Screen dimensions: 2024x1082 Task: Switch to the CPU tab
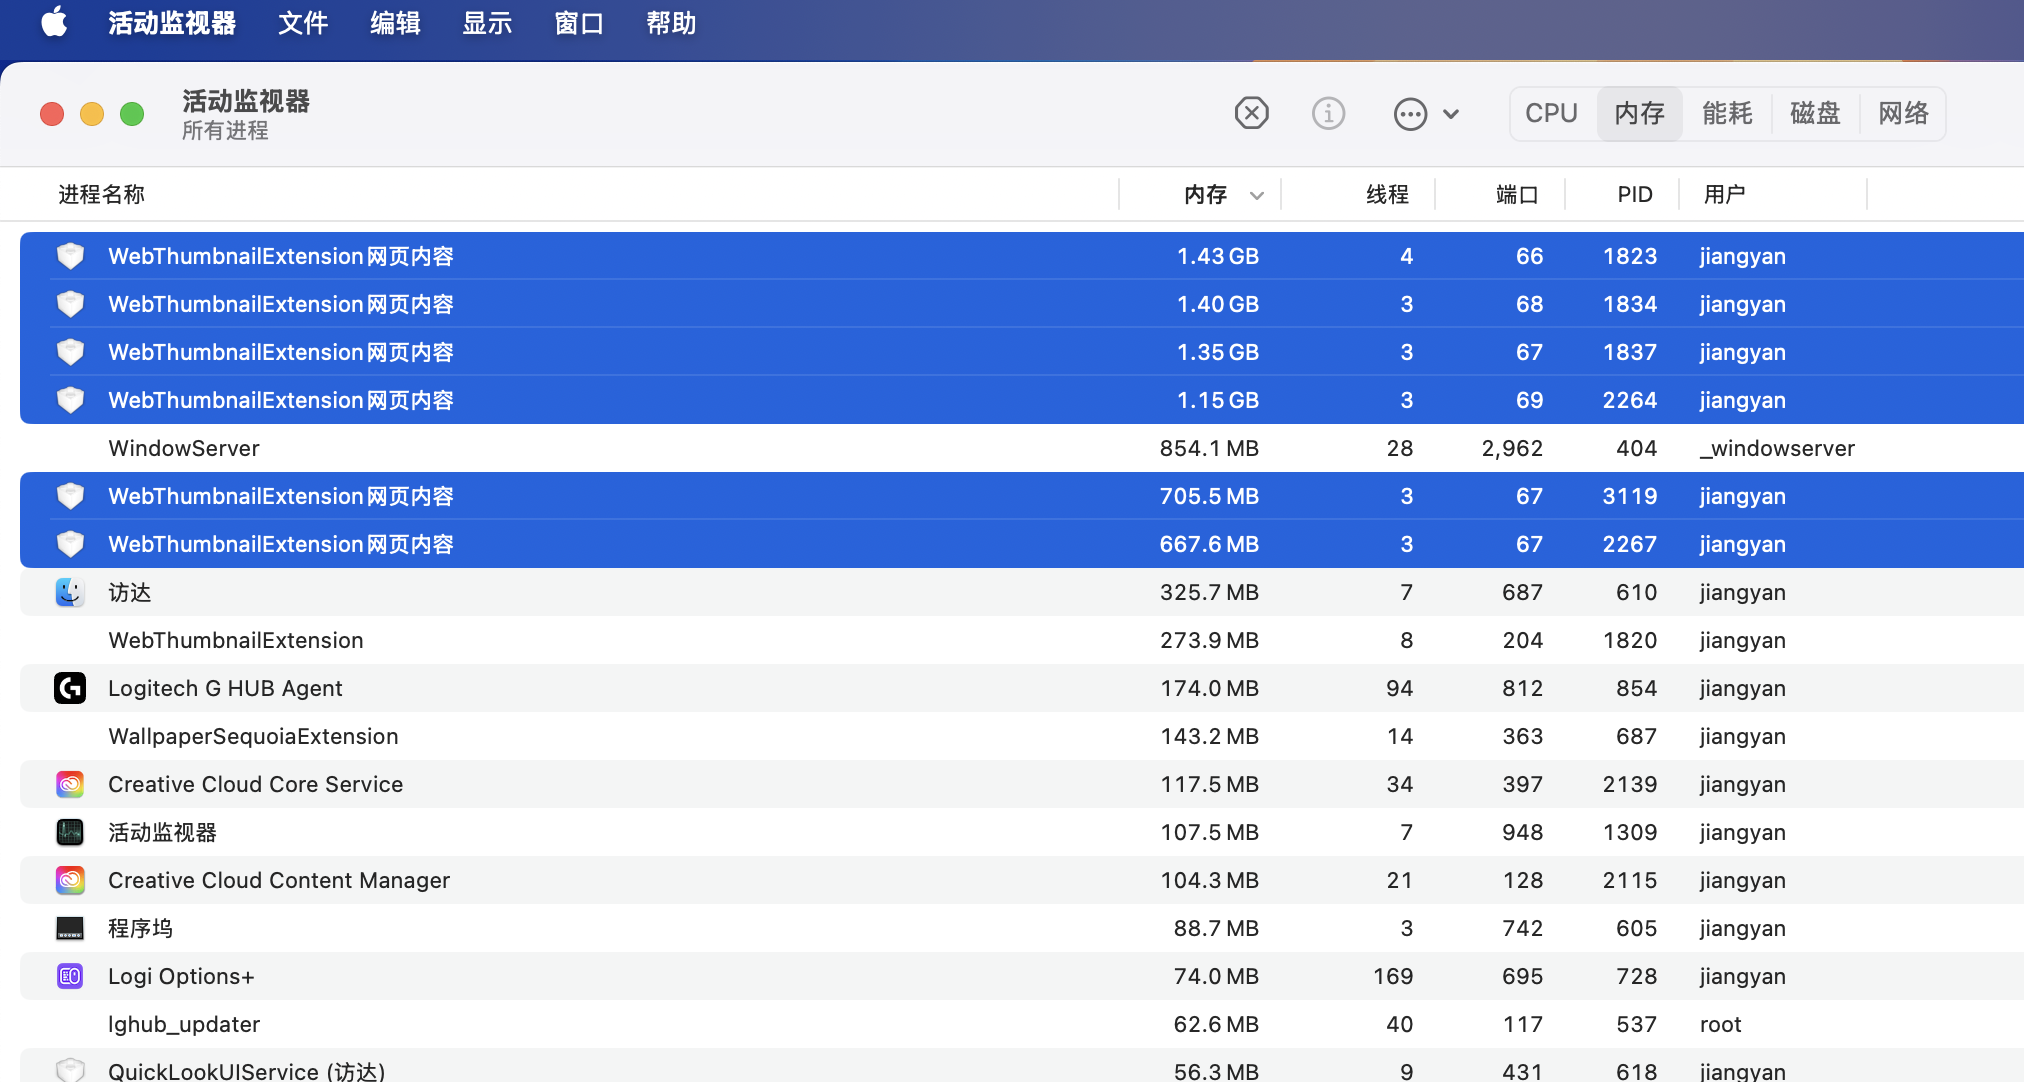(x=1551, y=113)
